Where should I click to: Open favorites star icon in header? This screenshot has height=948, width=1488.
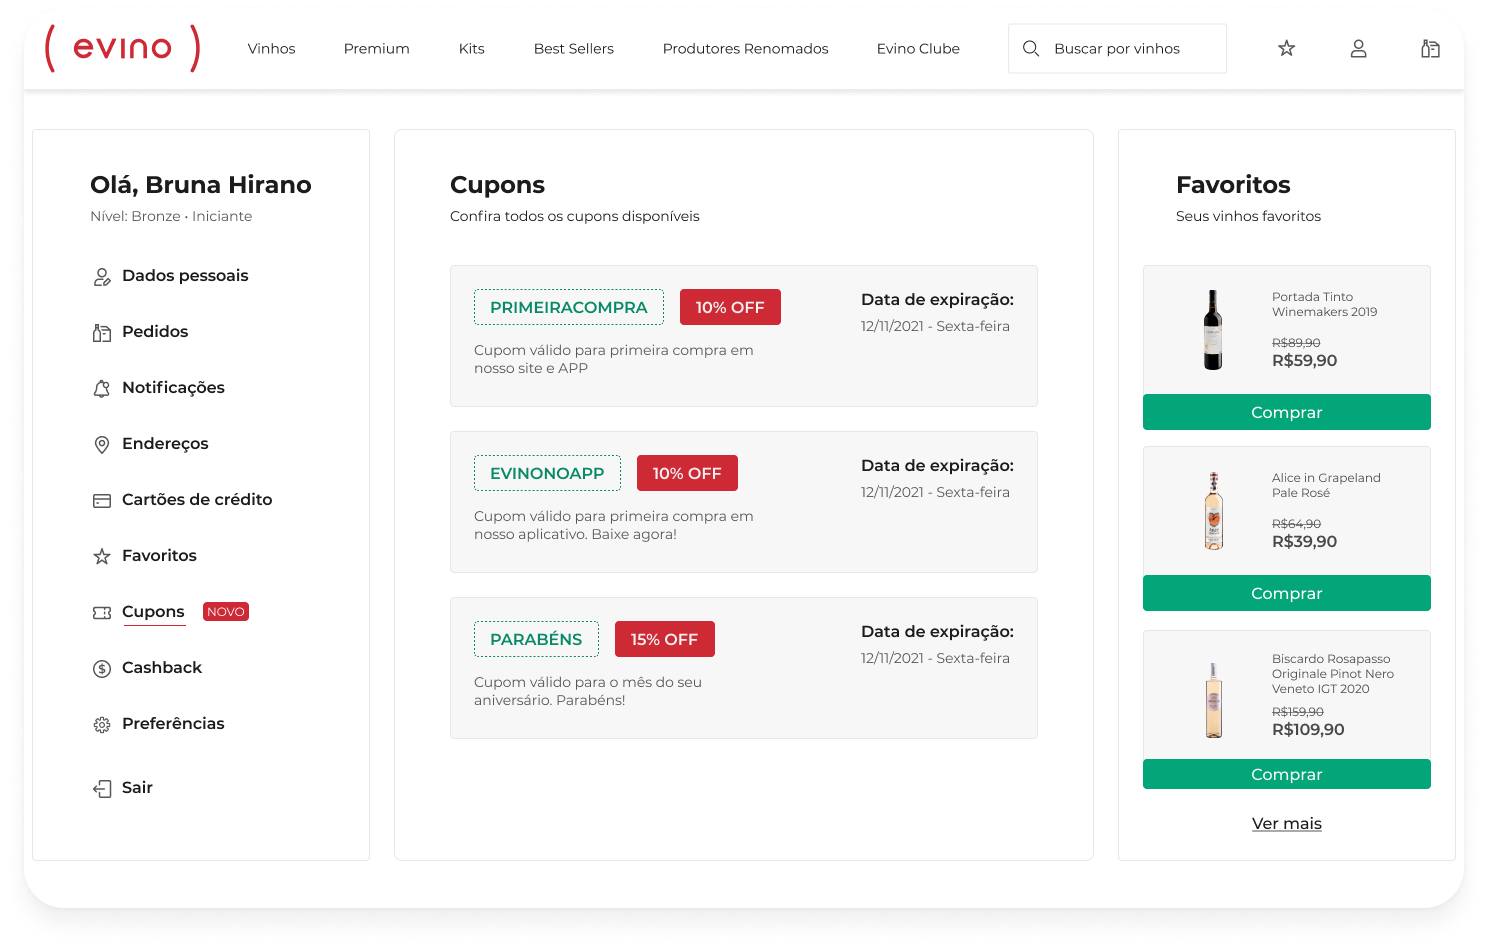tap(1287, 48)
